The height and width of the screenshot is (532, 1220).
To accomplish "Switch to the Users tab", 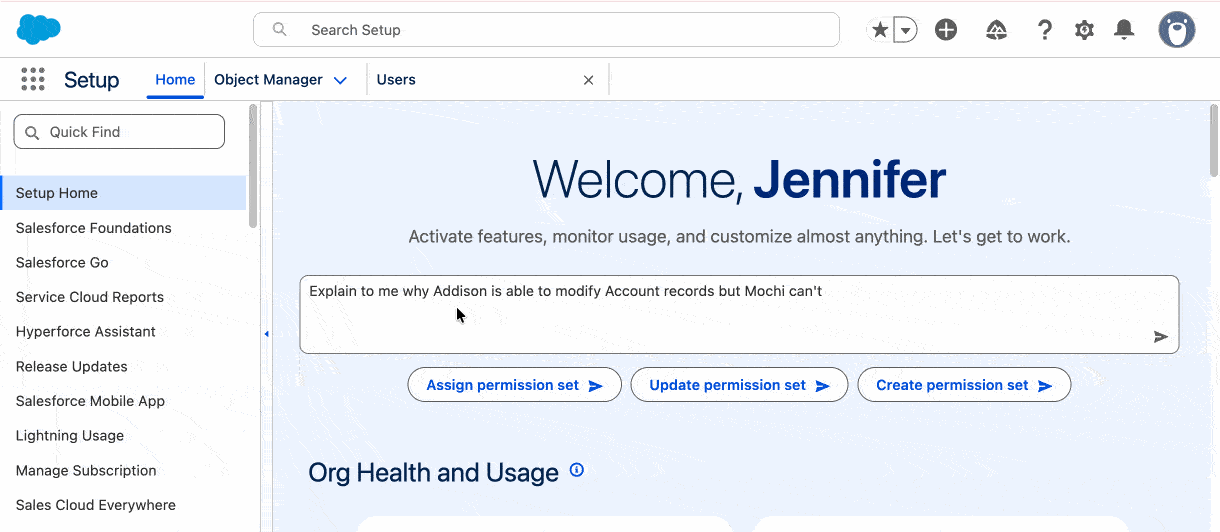I will pyautogui.click(x=397, y=80).
